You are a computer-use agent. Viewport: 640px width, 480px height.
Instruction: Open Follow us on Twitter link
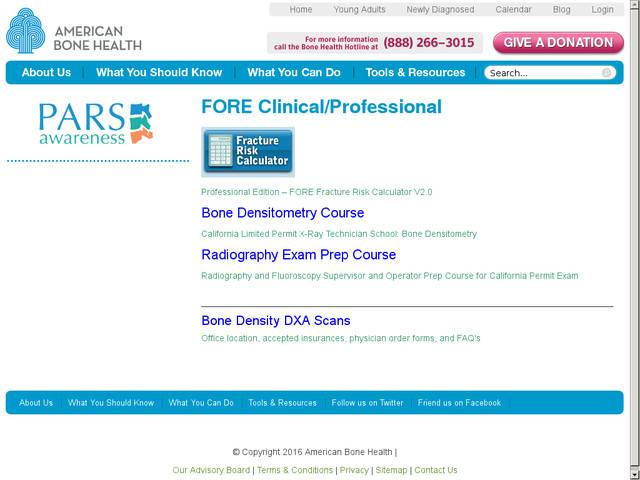[x=367, y=403]
